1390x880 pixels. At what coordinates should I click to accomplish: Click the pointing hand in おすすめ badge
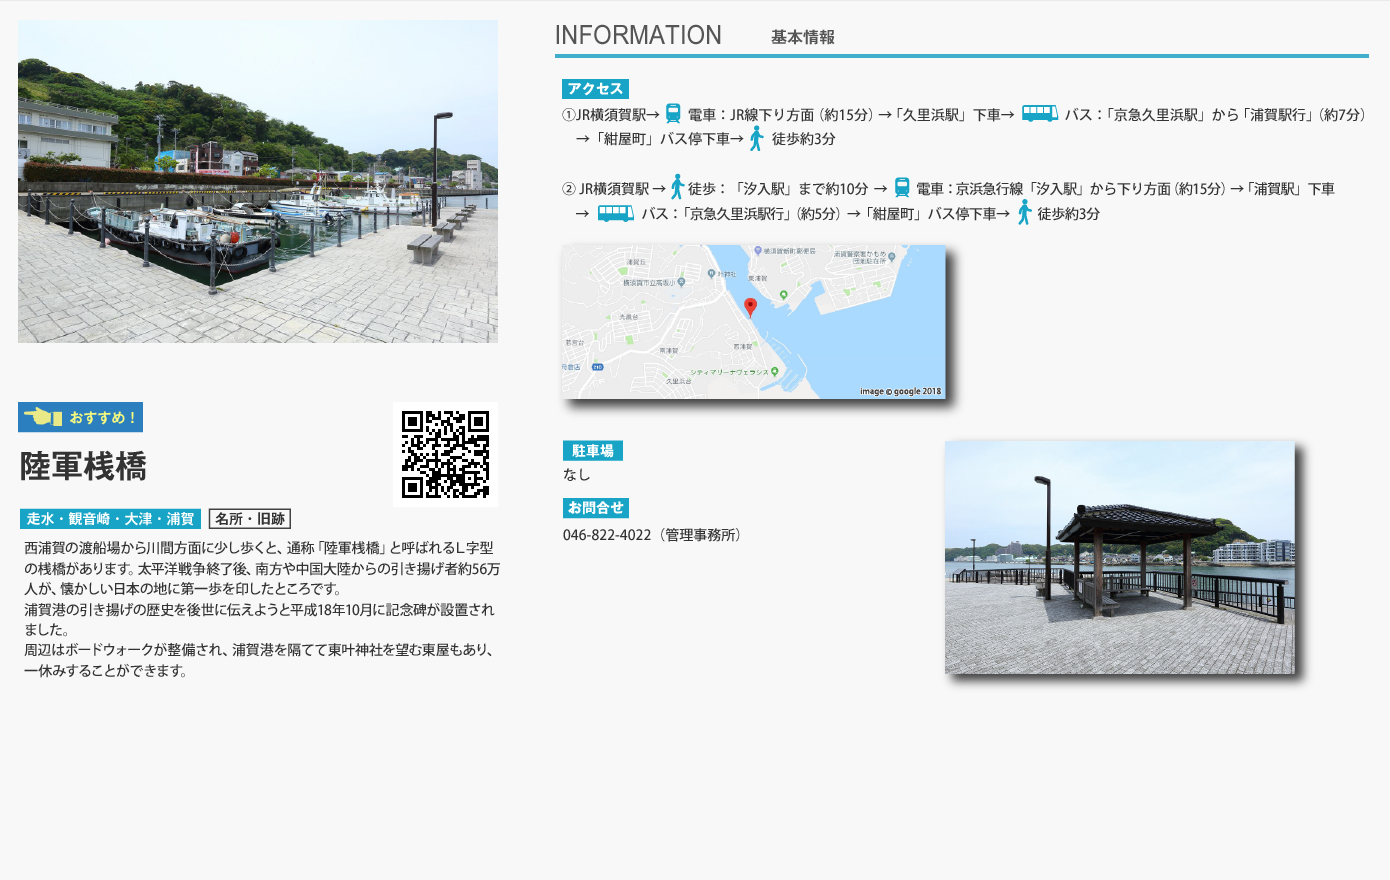point(42,417)
